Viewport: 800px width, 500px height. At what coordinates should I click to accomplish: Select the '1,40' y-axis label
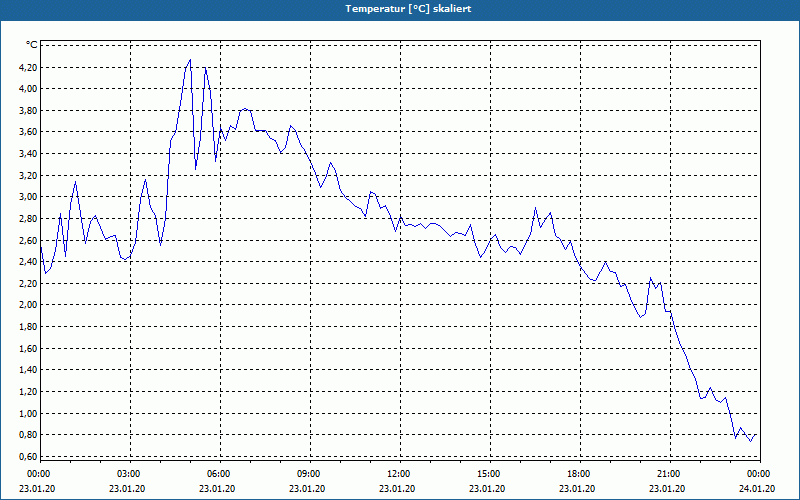[x=28, y=369]
